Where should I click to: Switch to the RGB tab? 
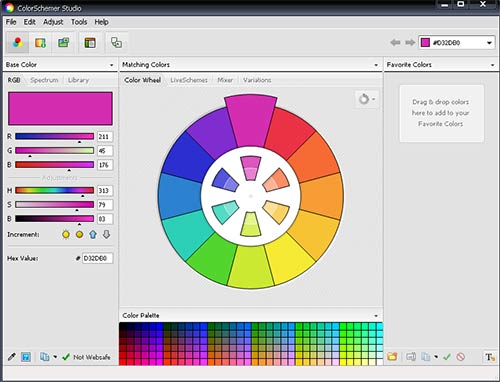[14, 80]
